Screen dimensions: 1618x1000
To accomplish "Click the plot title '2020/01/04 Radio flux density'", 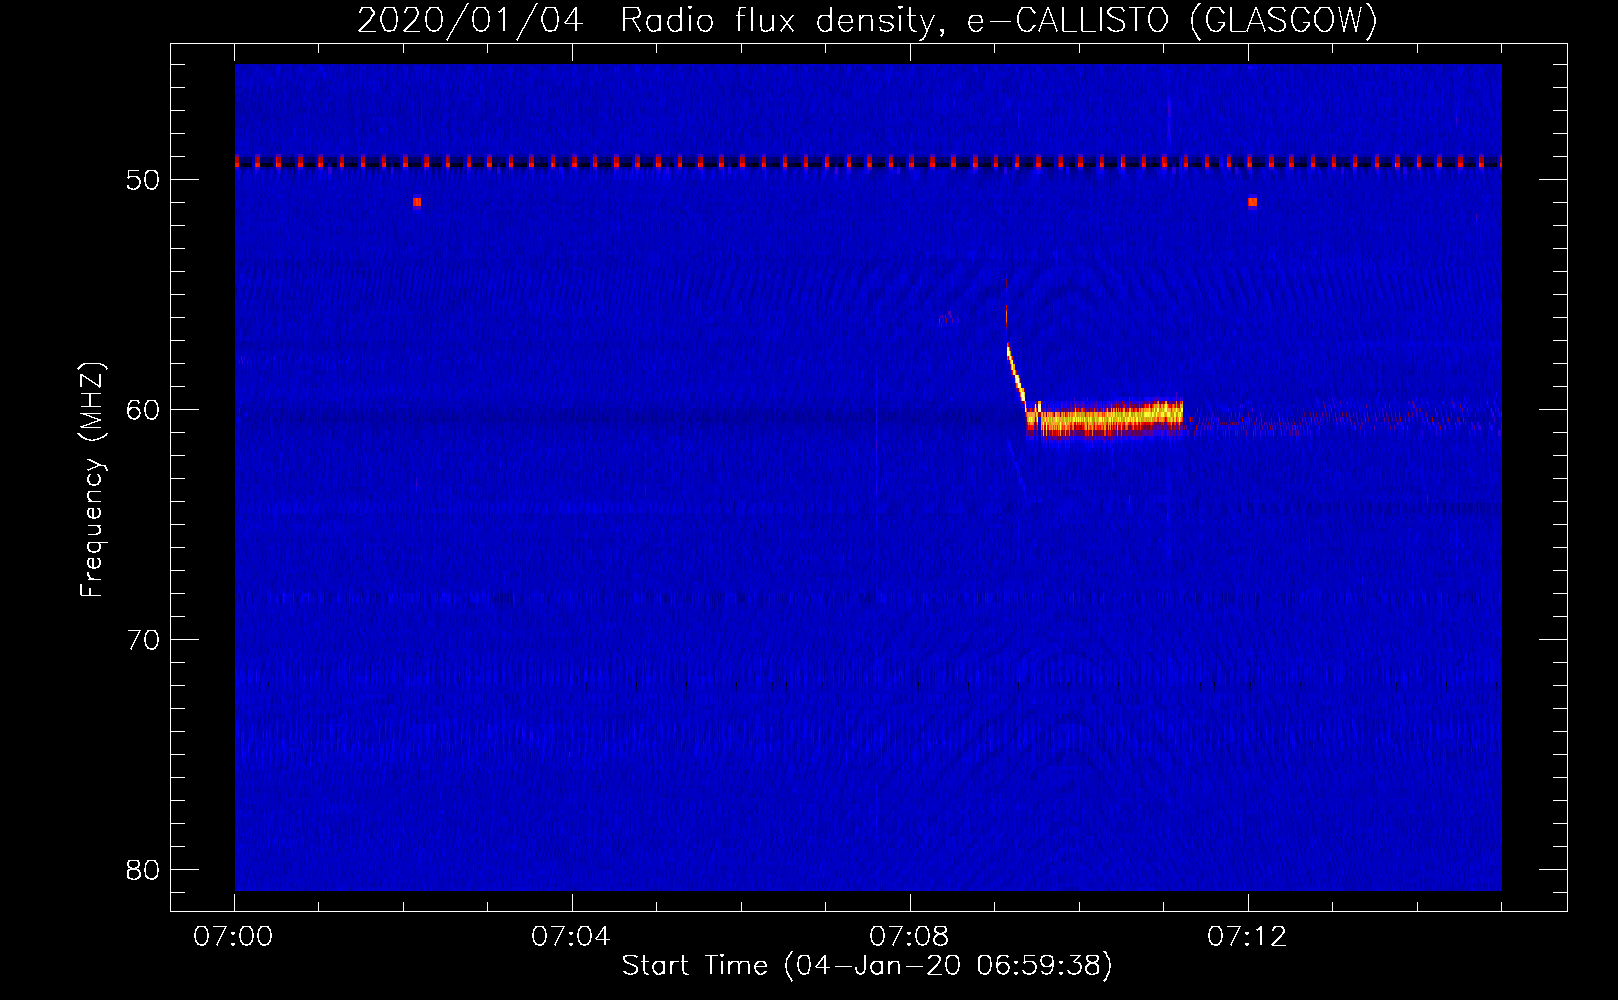I will coord(867,20).
